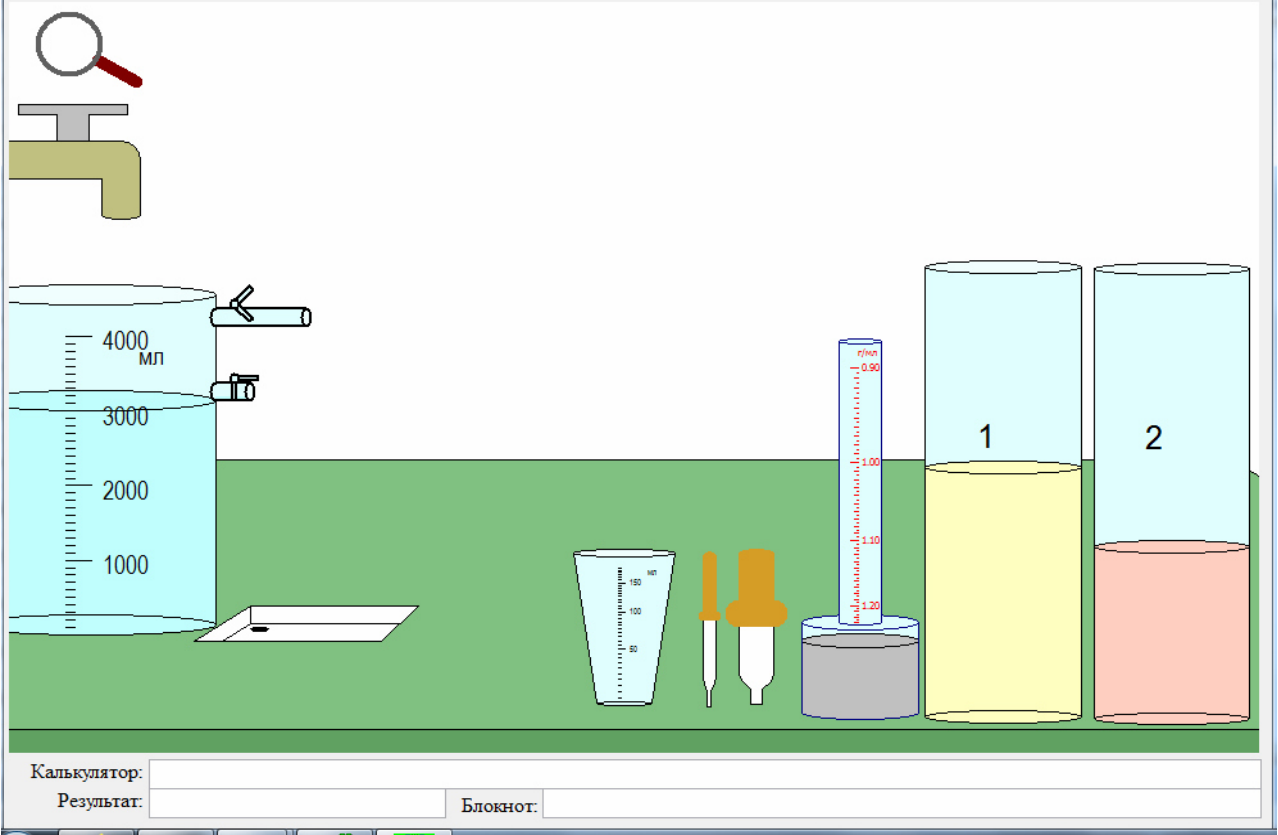
Task: Click the Блокнот label
Action: [x=500, y=805]
